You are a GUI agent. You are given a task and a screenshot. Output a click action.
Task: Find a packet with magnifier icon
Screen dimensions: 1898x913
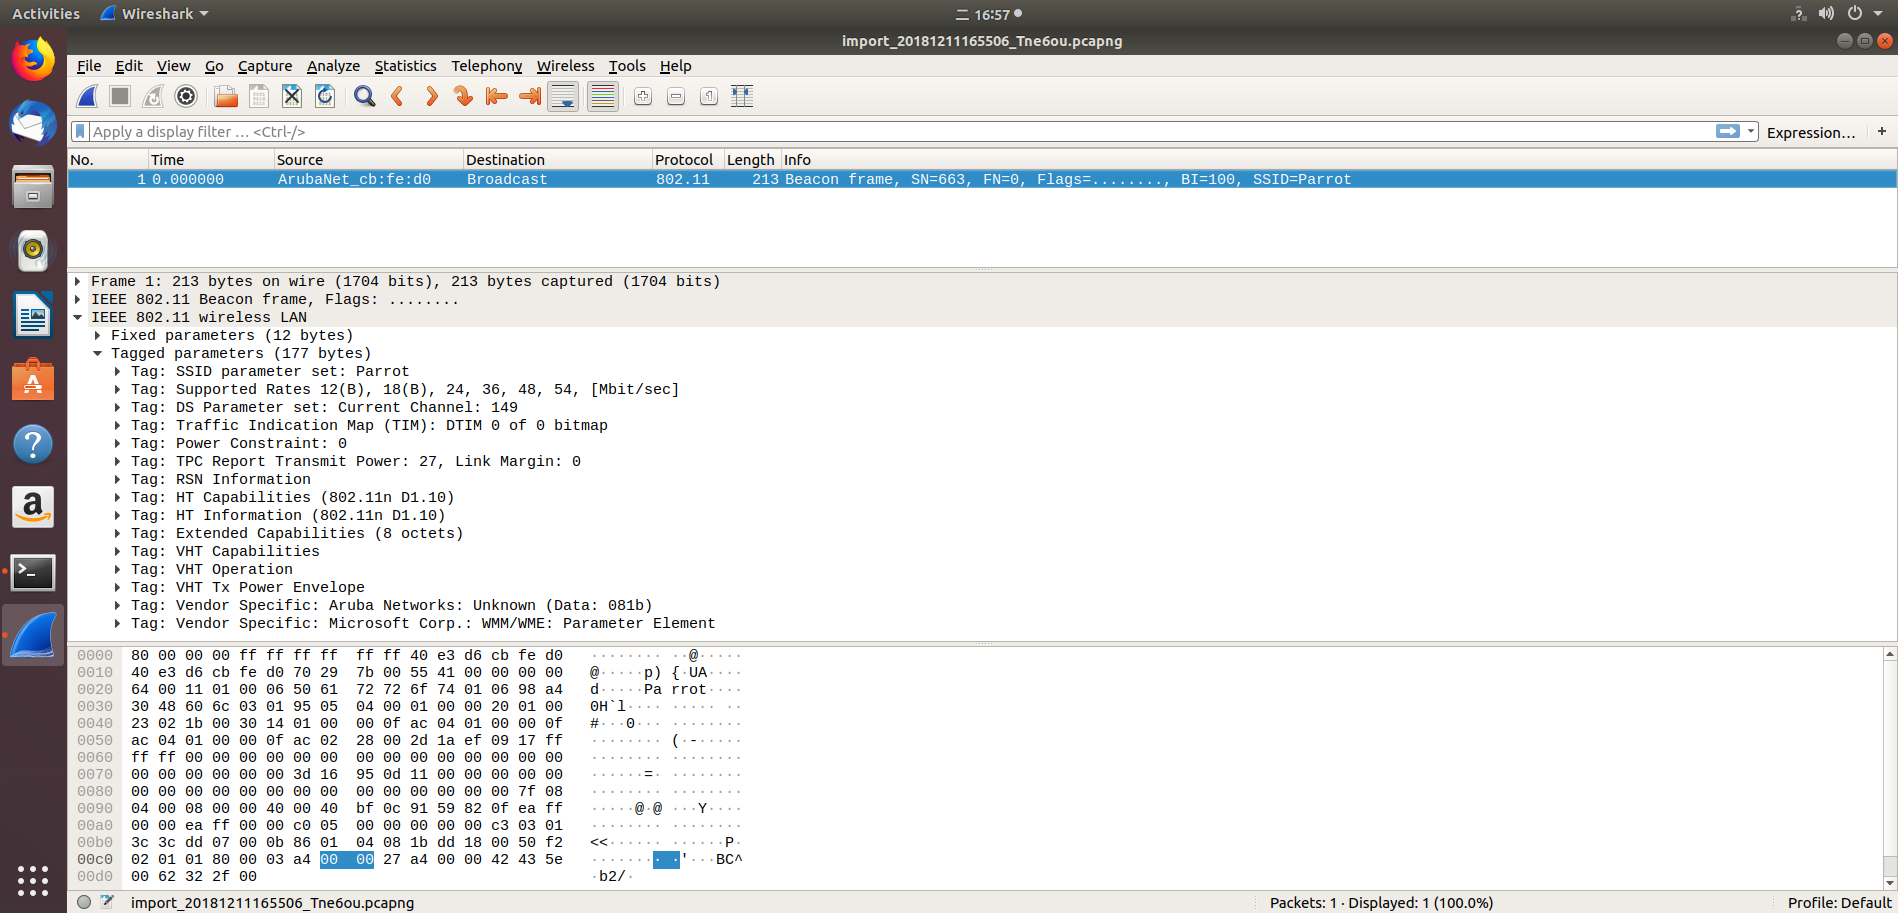[365, 96]
